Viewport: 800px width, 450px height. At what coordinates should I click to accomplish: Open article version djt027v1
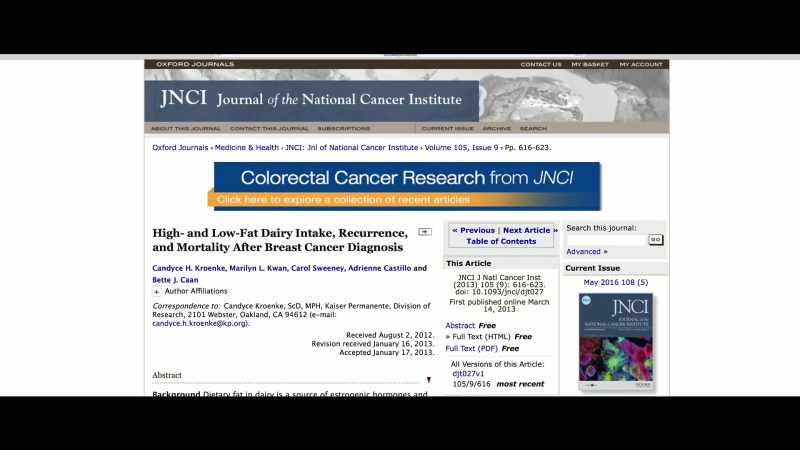[x=468, y=373]
